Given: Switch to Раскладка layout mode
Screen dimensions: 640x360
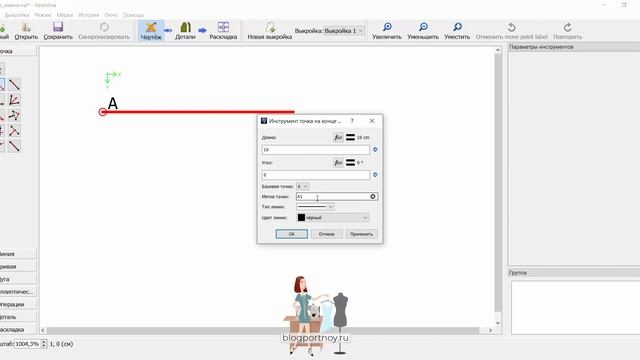Looking at the screenshot, I should [223, 31].
